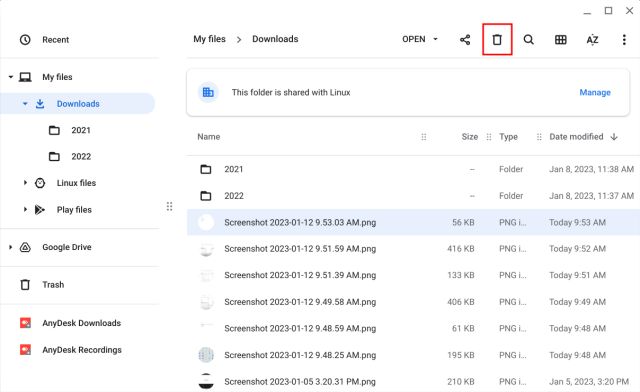Click the Linux sharing banner icon
Screen dimensions: 640x392
point(208,92)
